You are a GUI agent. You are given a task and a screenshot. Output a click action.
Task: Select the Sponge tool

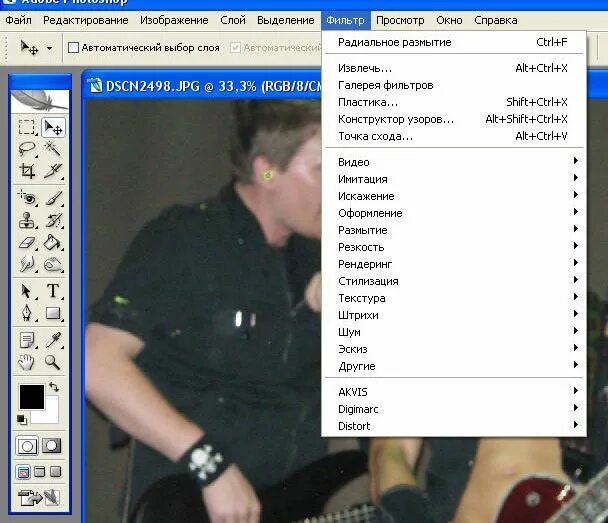pyautogui.click(x=53, y=265)
